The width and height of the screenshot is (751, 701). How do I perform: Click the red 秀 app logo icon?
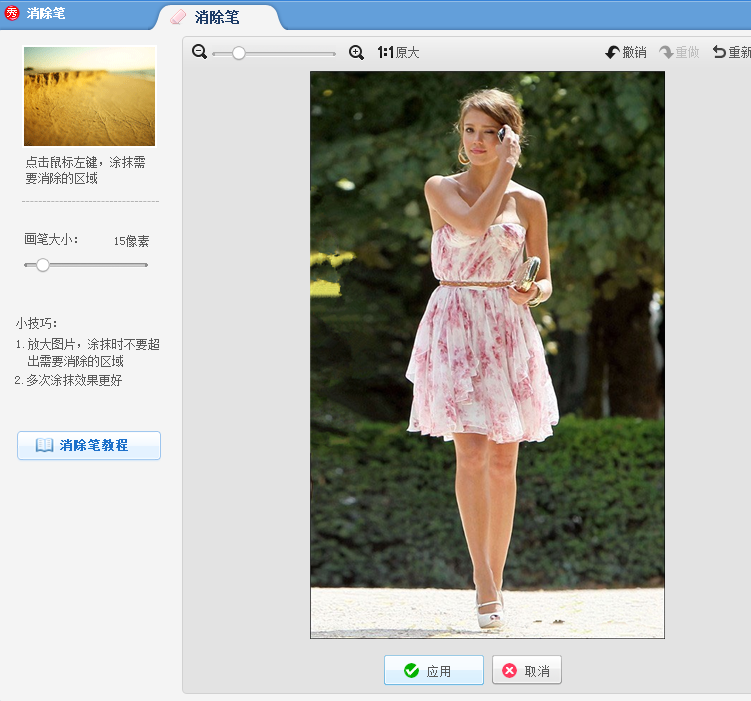[x=11, y=13]
